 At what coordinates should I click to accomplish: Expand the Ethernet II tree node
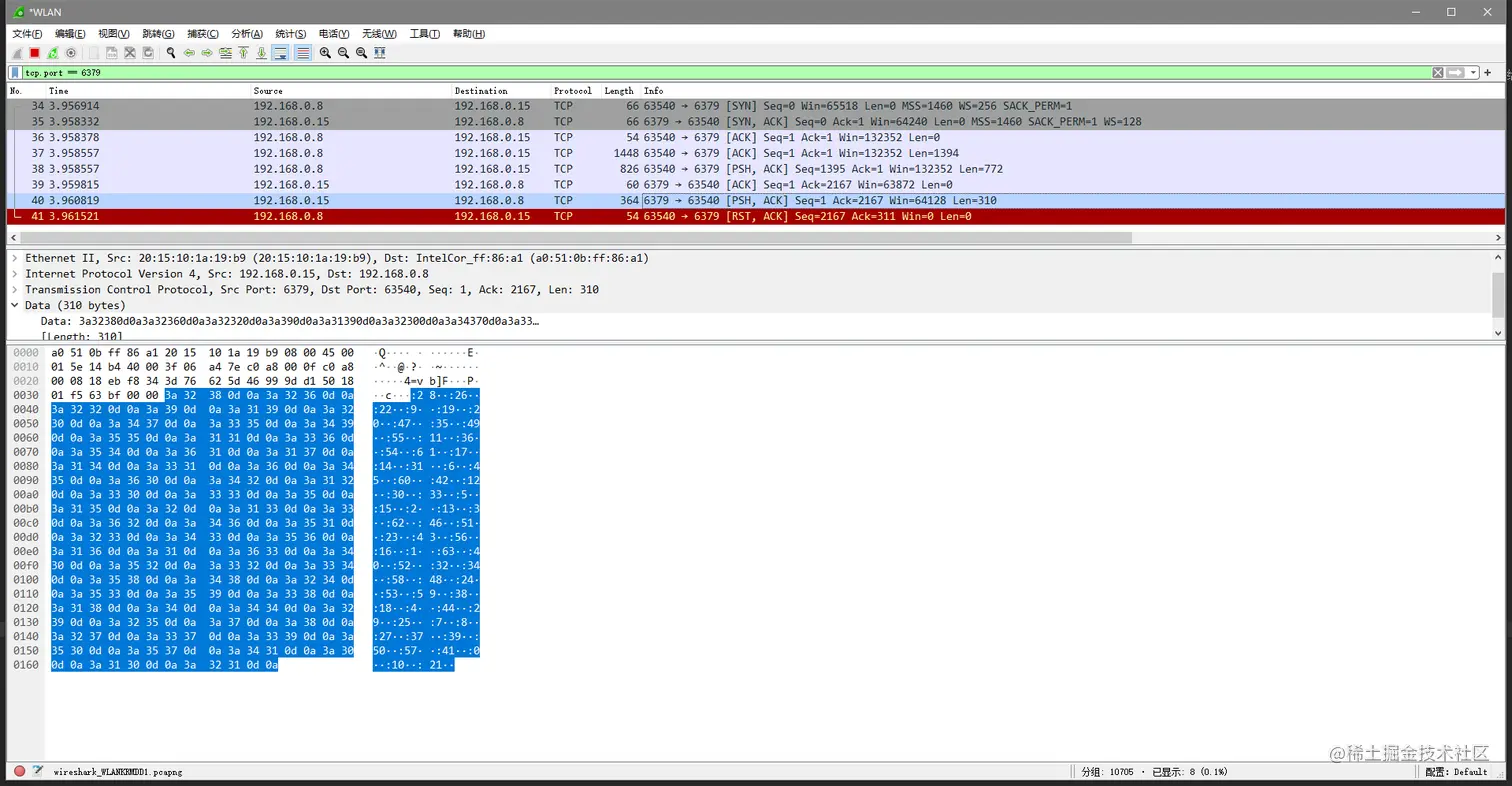pyautogui.click(x=15, y=258)
